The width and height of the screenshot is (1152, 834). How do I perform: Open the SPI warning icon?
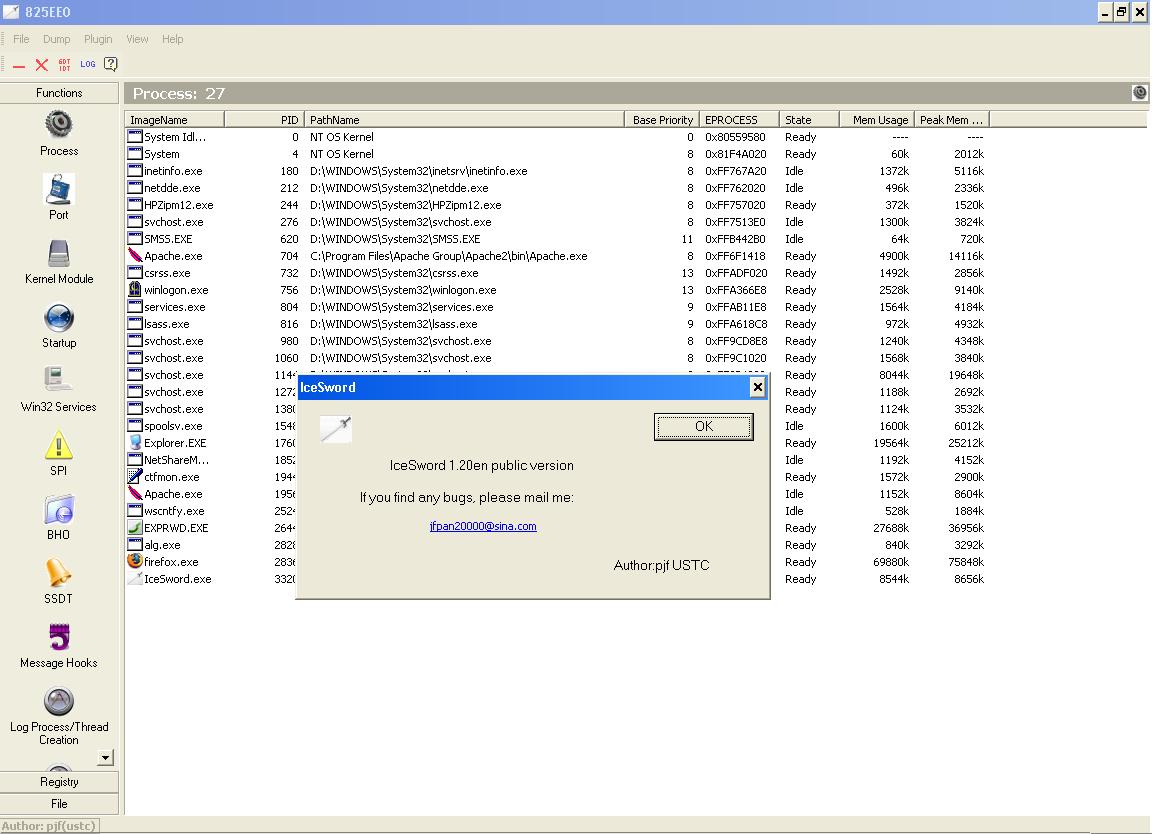tap(59, 446)
